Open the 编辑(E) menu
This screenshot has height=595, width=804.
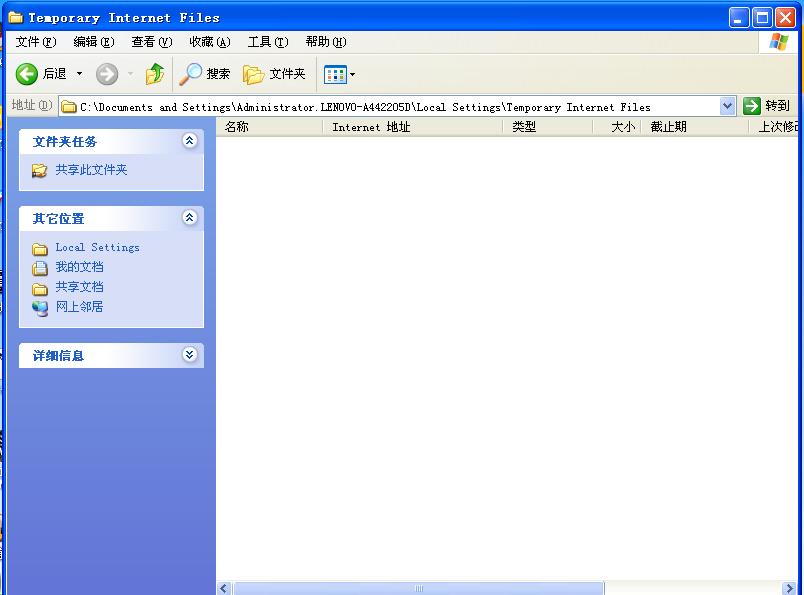pyautogui.click(x=93, y=42)
